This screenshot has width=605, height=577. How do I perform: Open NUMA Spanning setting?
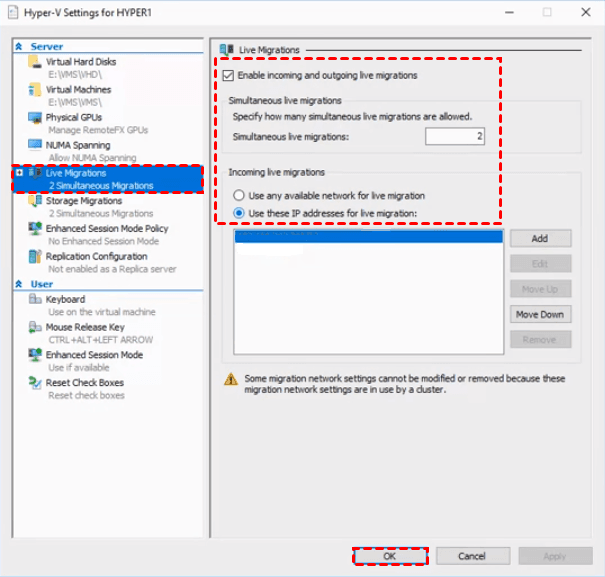click(x=78, y=145)
